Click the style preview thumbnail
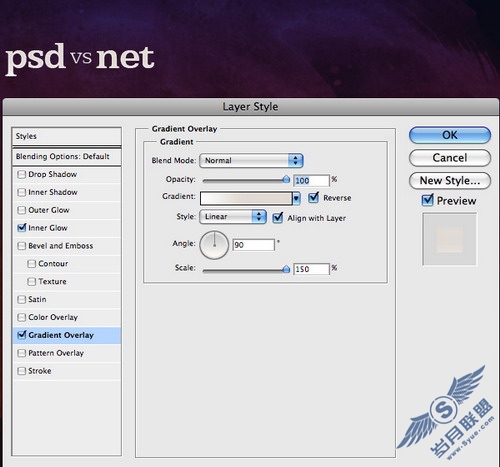Screen dimensions: 500x467 click(450, 239)
